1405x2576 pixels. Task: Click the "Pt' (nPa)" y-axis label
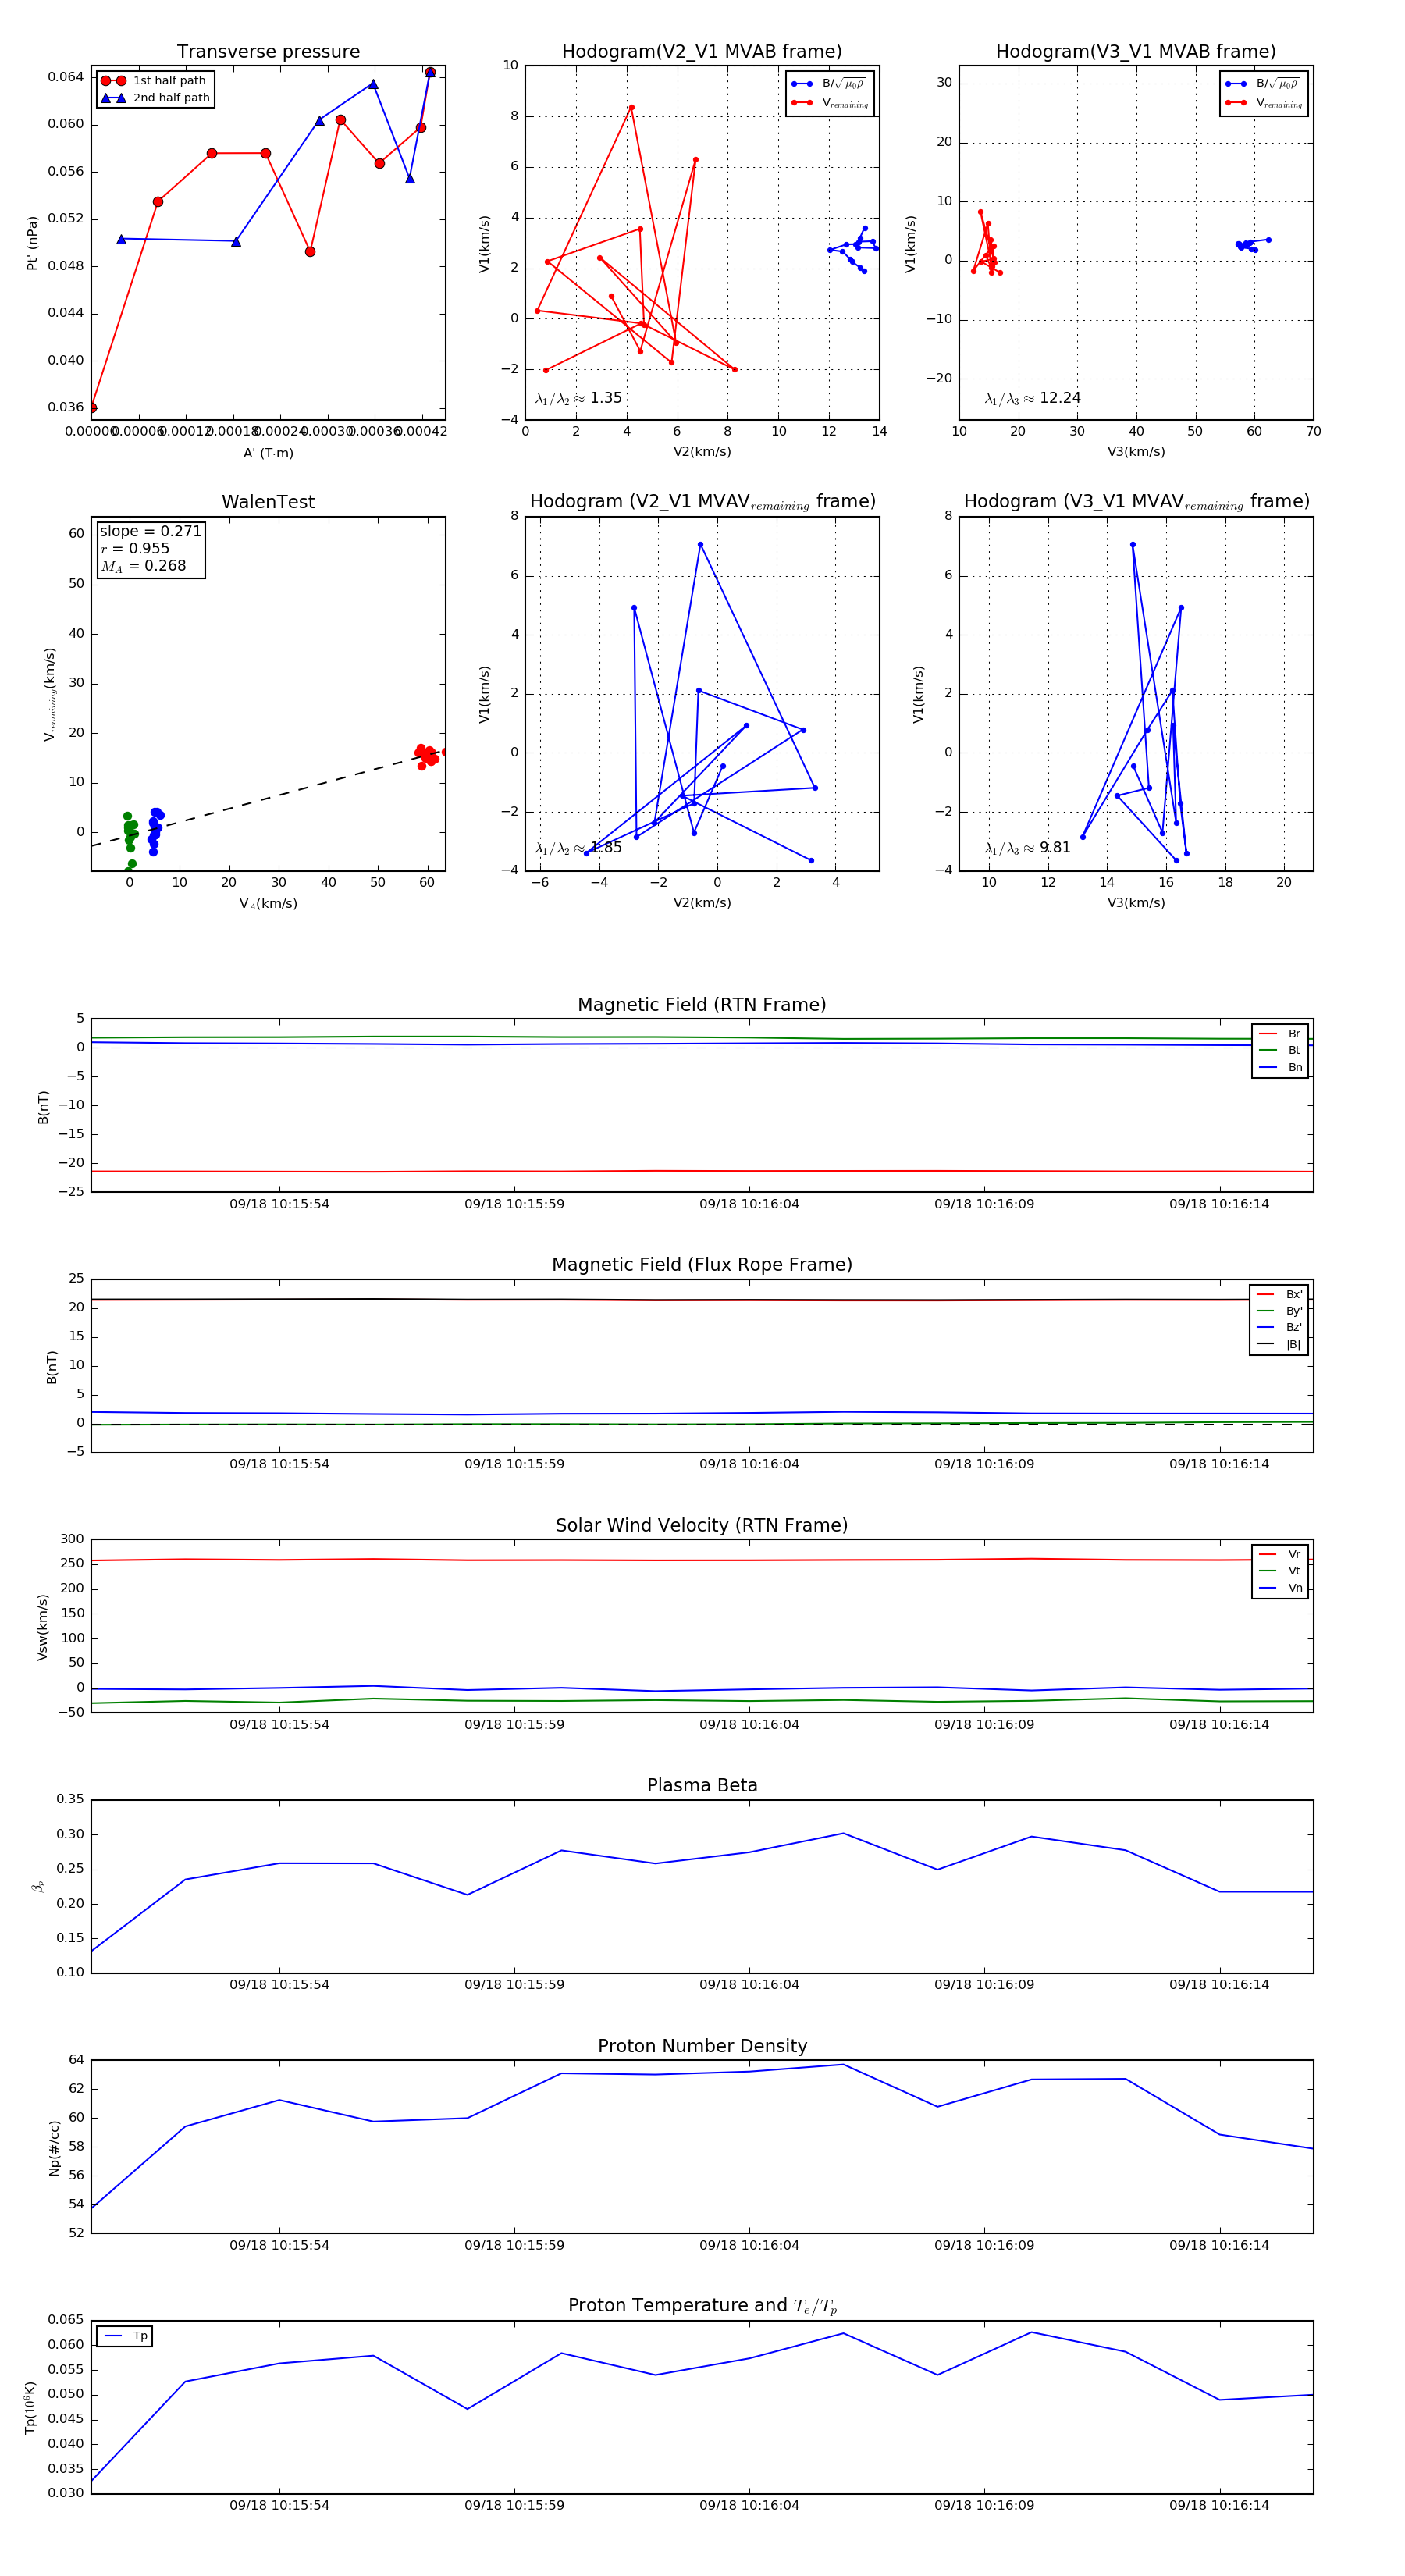(x=32, y=243)
